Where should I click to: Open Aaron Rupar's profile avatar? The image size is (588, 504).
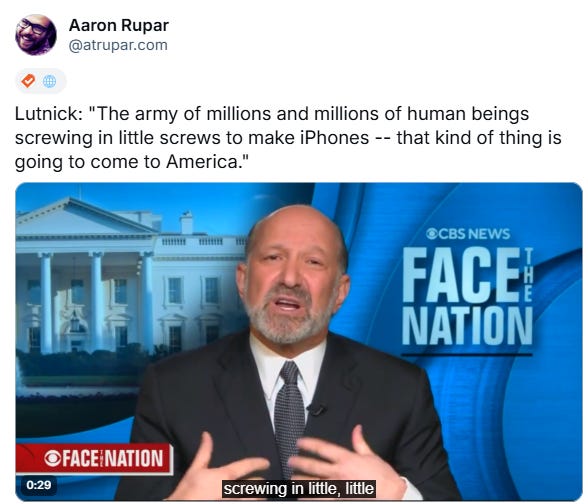36,35
